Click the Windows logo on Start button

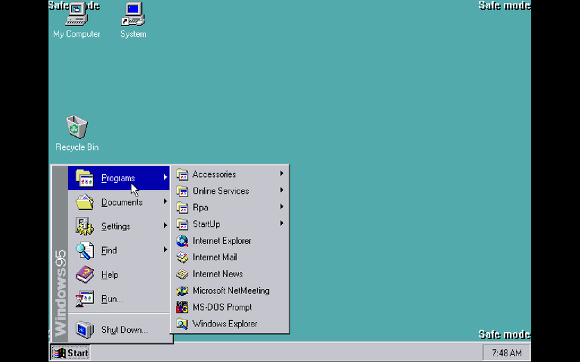(x=59, y=353)
